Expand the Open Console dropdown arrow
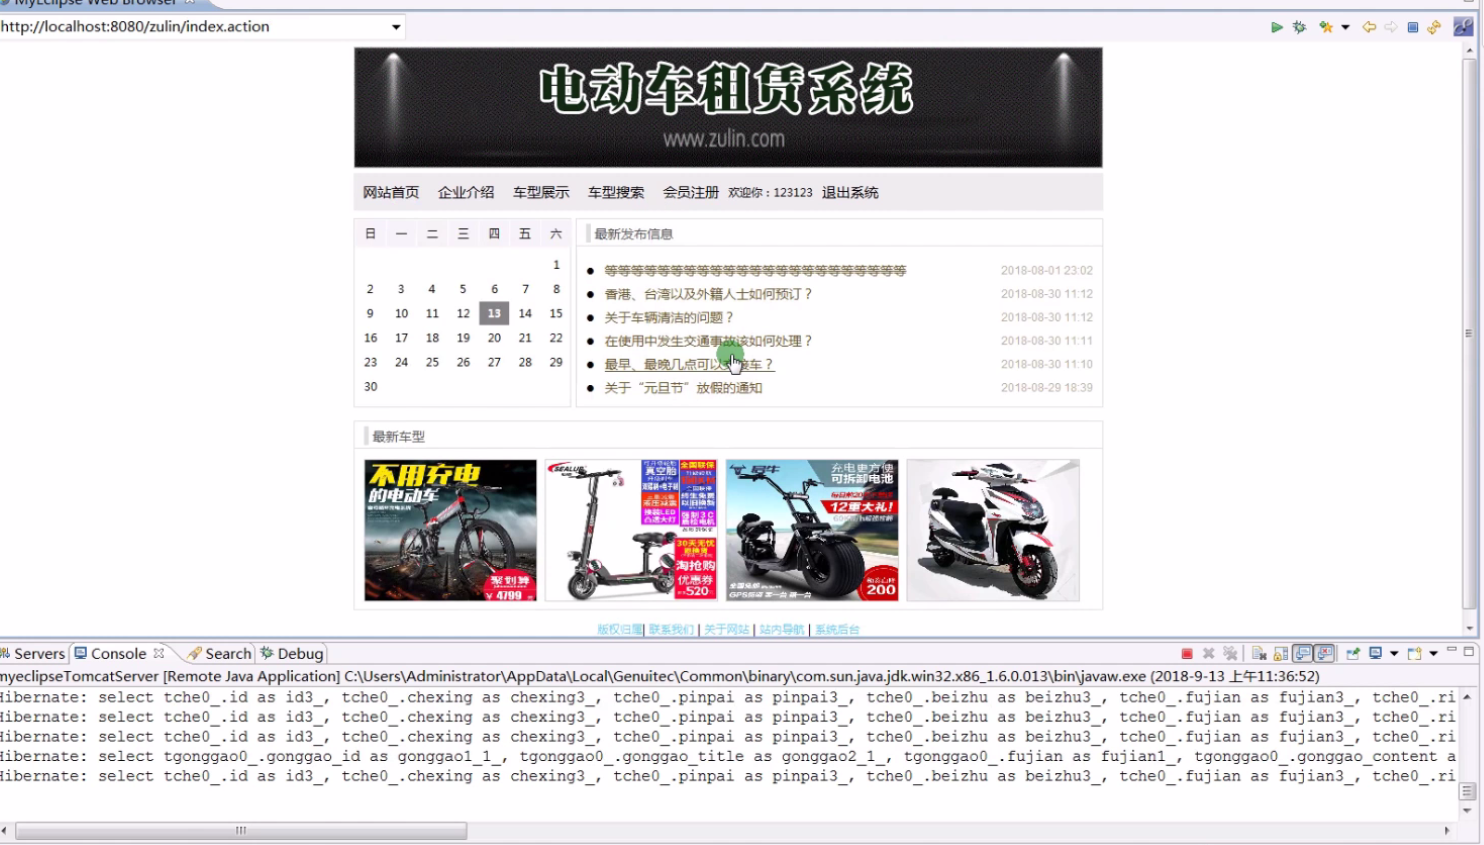Image resolution: width=1484 pixels, height=845 pixels. (1434, 654)
